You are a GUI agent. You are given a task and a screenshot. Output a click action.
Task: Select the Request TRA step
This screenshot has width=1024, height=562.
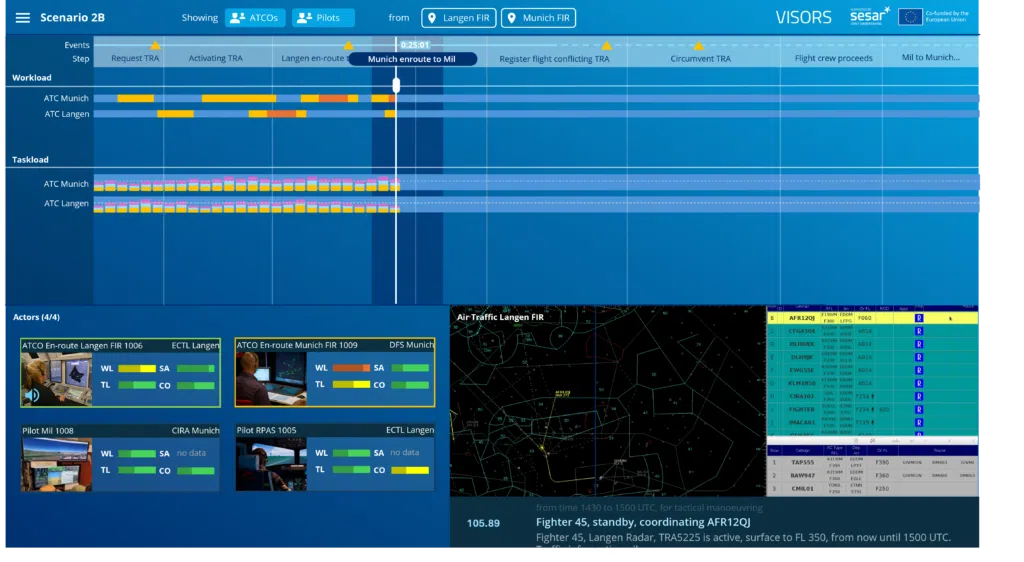pos(135,58)
